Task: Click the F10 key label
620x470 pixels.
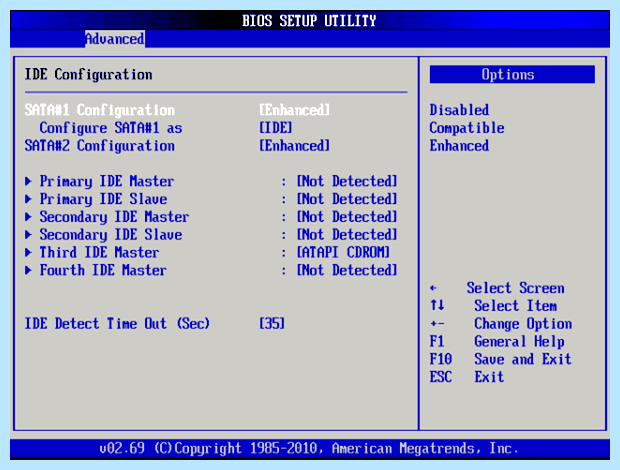Action: click(441, 359)
